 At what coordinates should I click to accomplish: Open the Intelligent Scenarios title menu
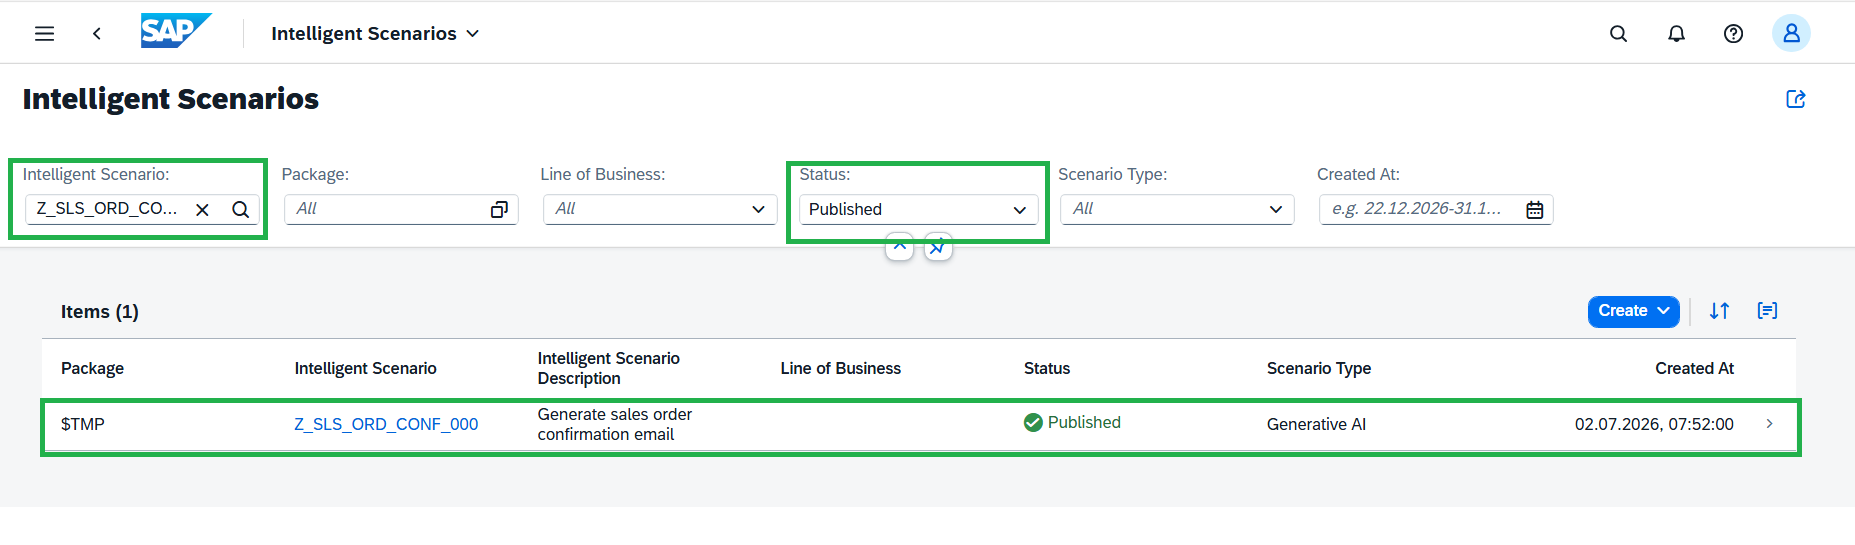tap(375, 33)
